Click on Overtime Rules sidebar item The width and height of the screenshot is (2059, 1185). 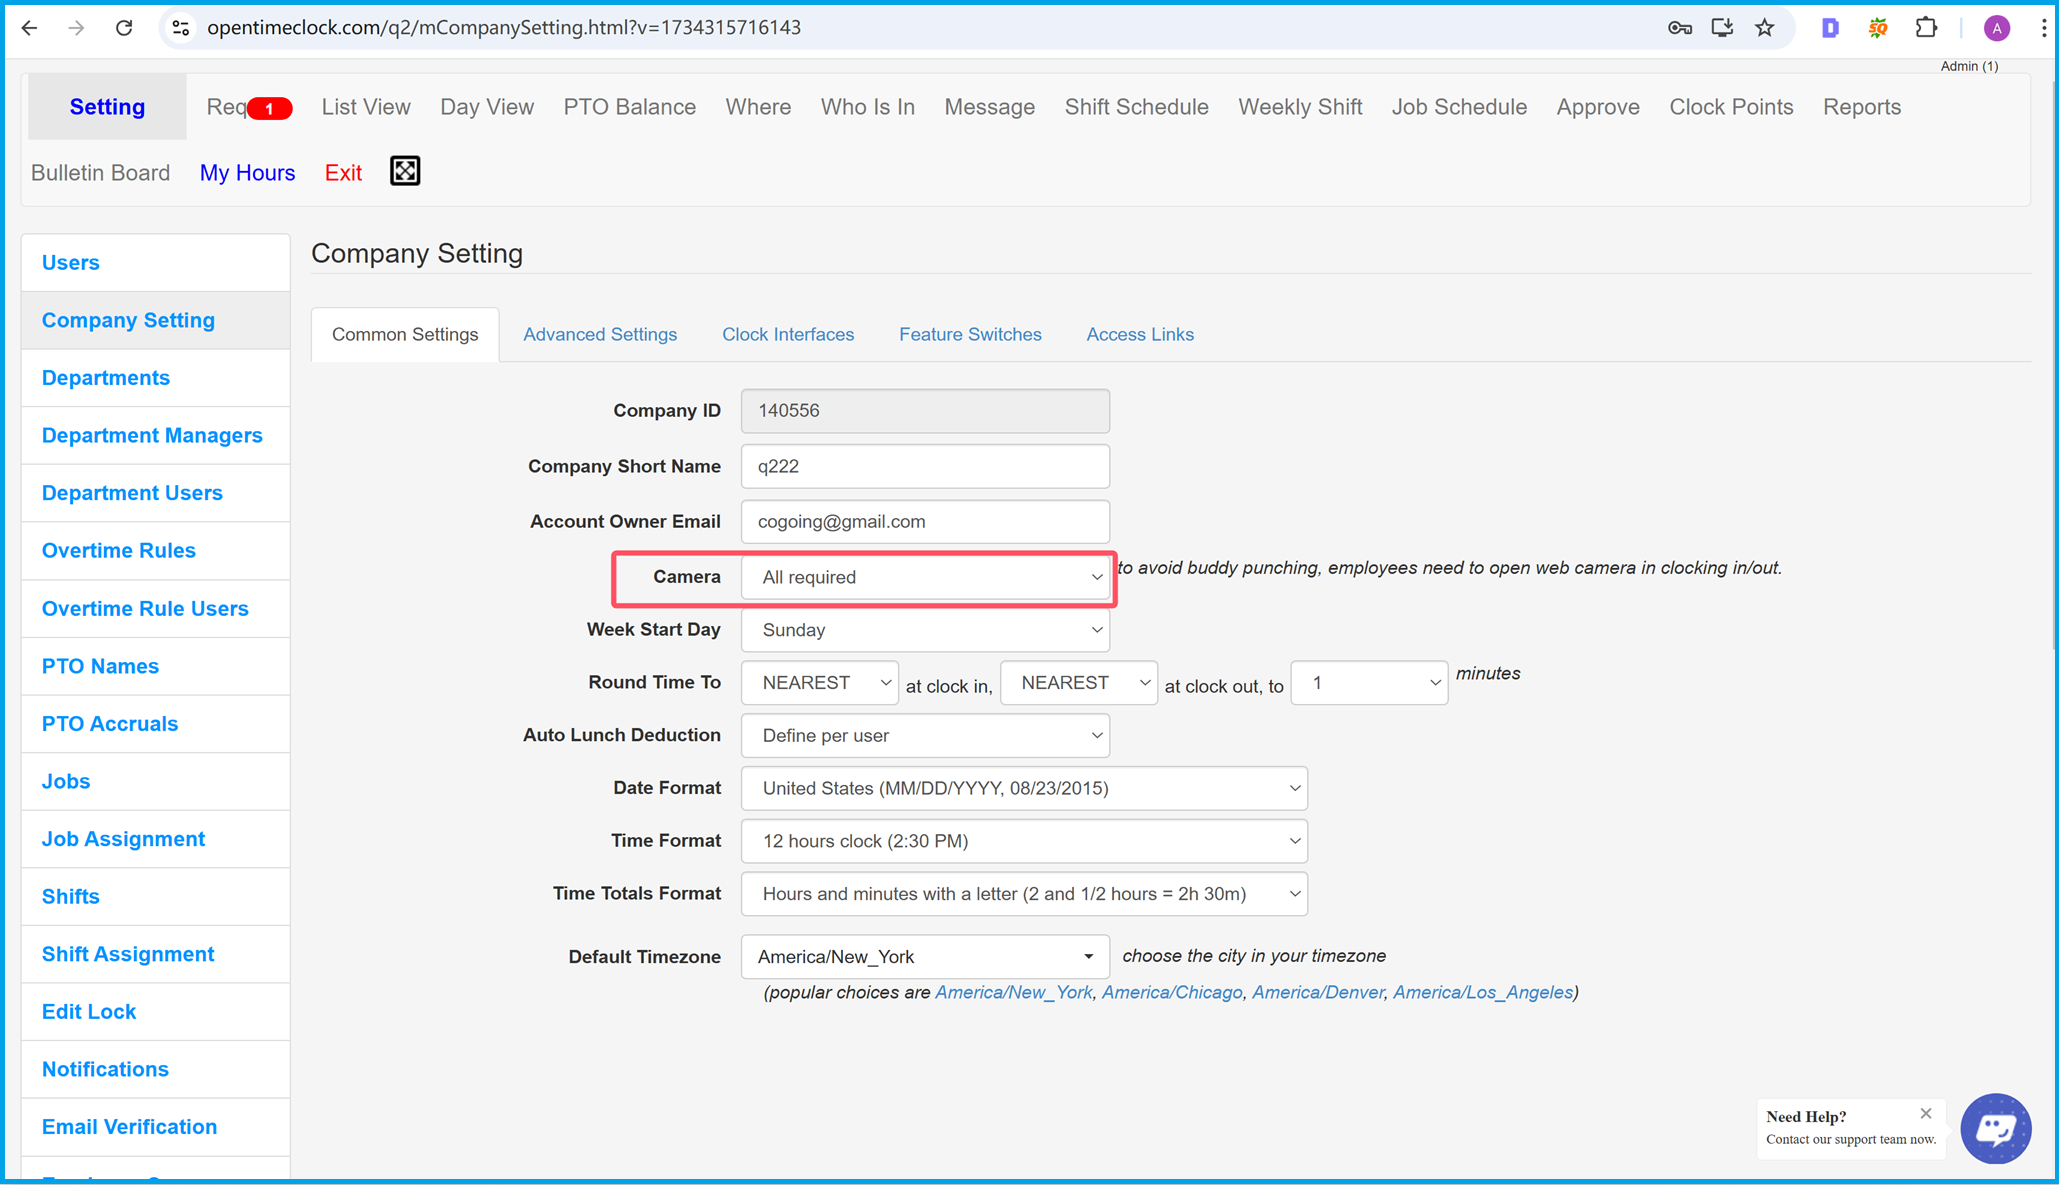(119, 550)
